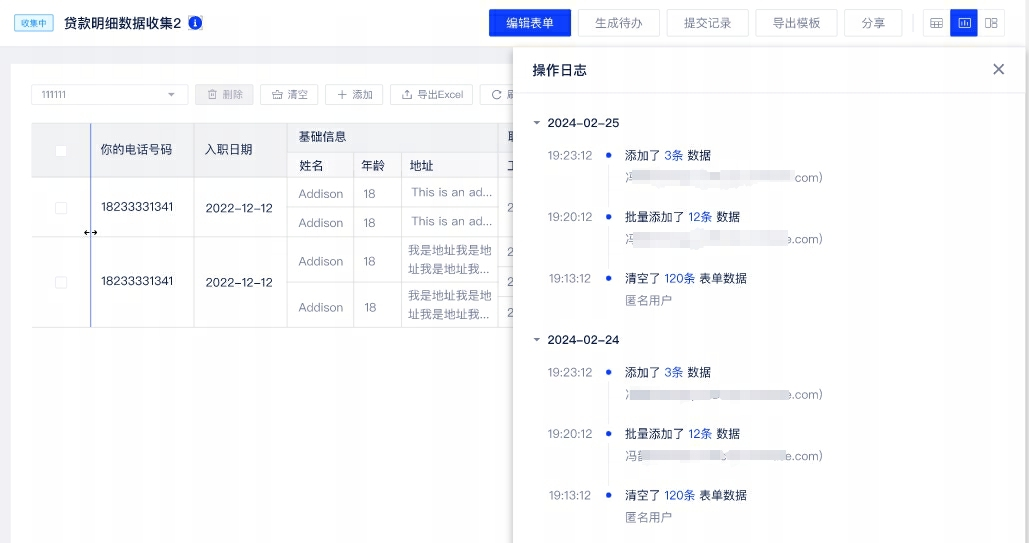Open the 提交记录 tab
Viewport: 1029px width, 543px height.
pyautogui.click(x=707, y=23)
